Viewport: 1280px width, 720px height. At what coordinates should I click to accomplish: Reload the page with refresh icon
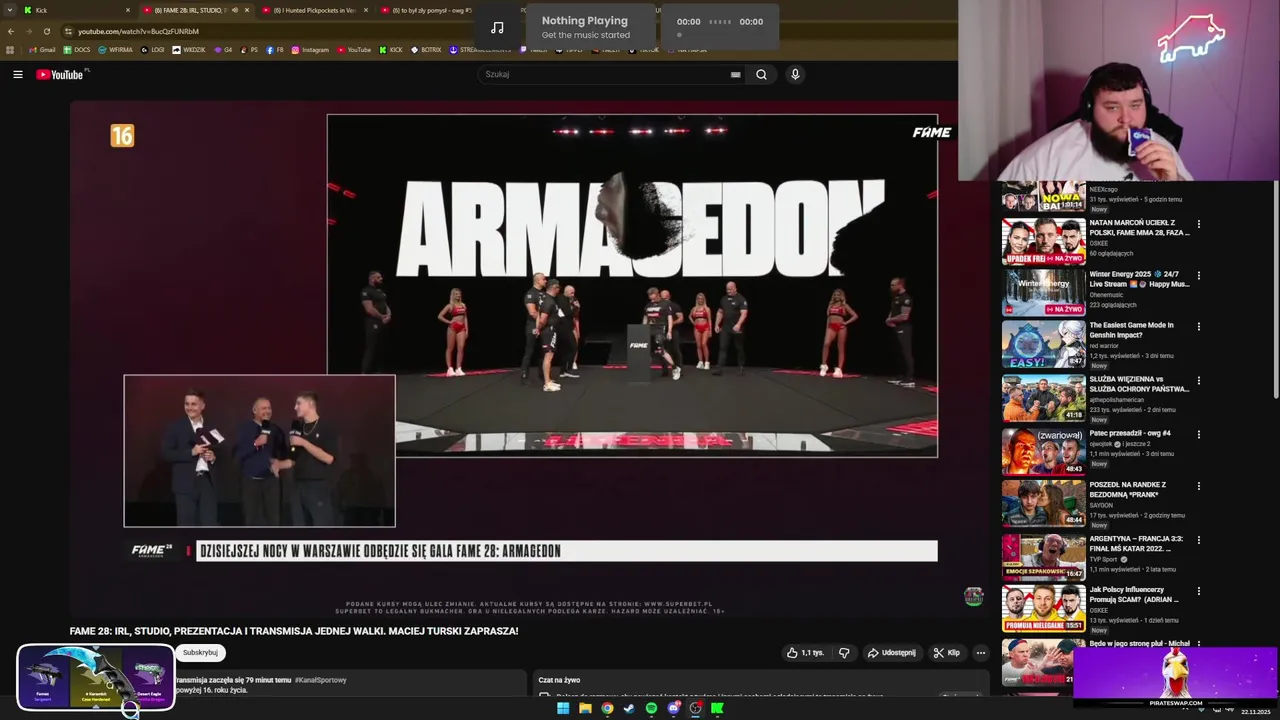click(x=46, y=31)
